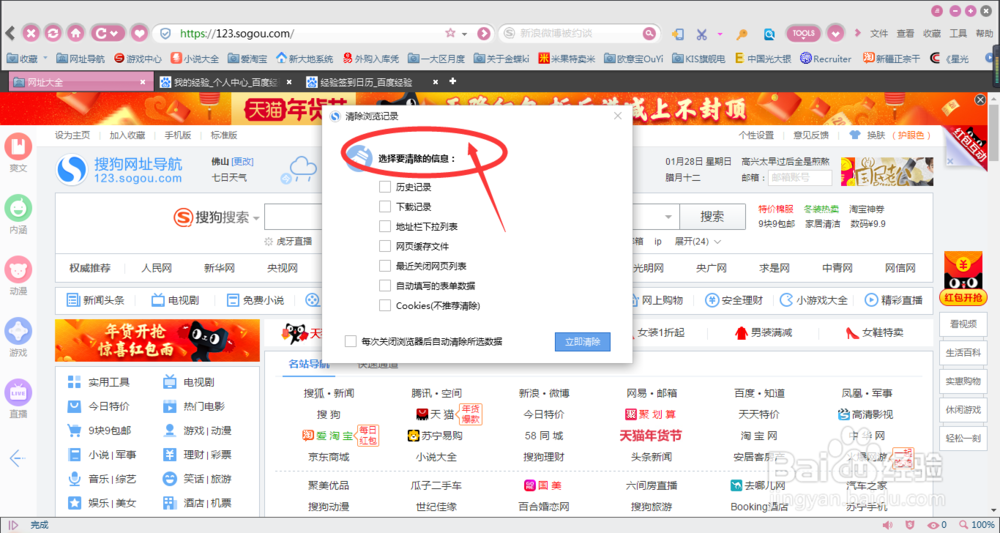Image resolution: width=1000 pixels, height=533 pixels.
Task: Click the shield security icon in address bar
Action: [165, 33]
